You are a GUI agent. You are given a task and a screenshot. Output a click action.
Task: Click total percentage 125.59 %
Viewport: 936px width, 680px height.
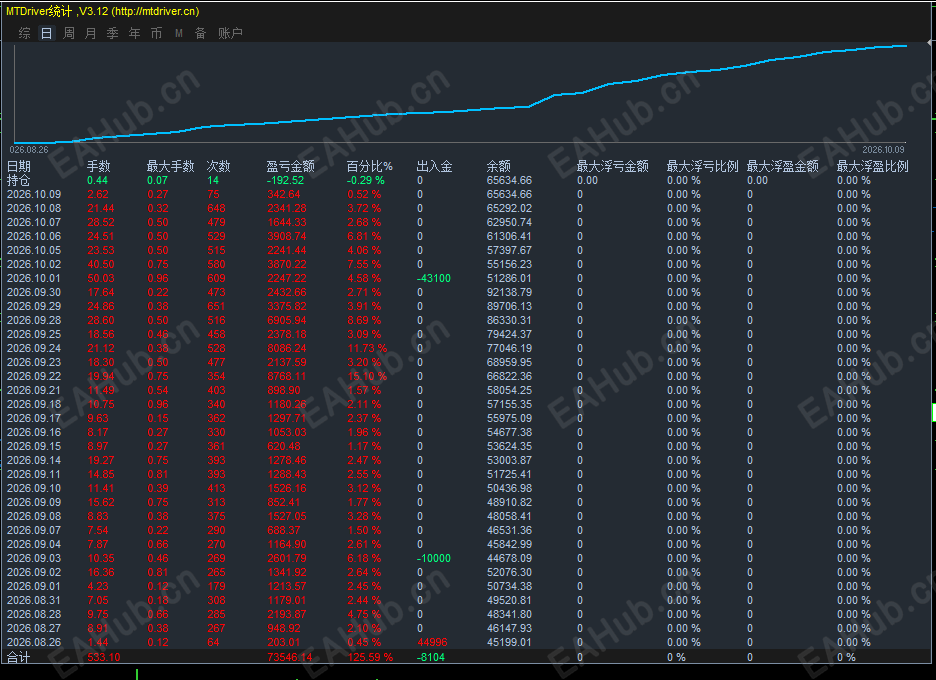(370, 657)
